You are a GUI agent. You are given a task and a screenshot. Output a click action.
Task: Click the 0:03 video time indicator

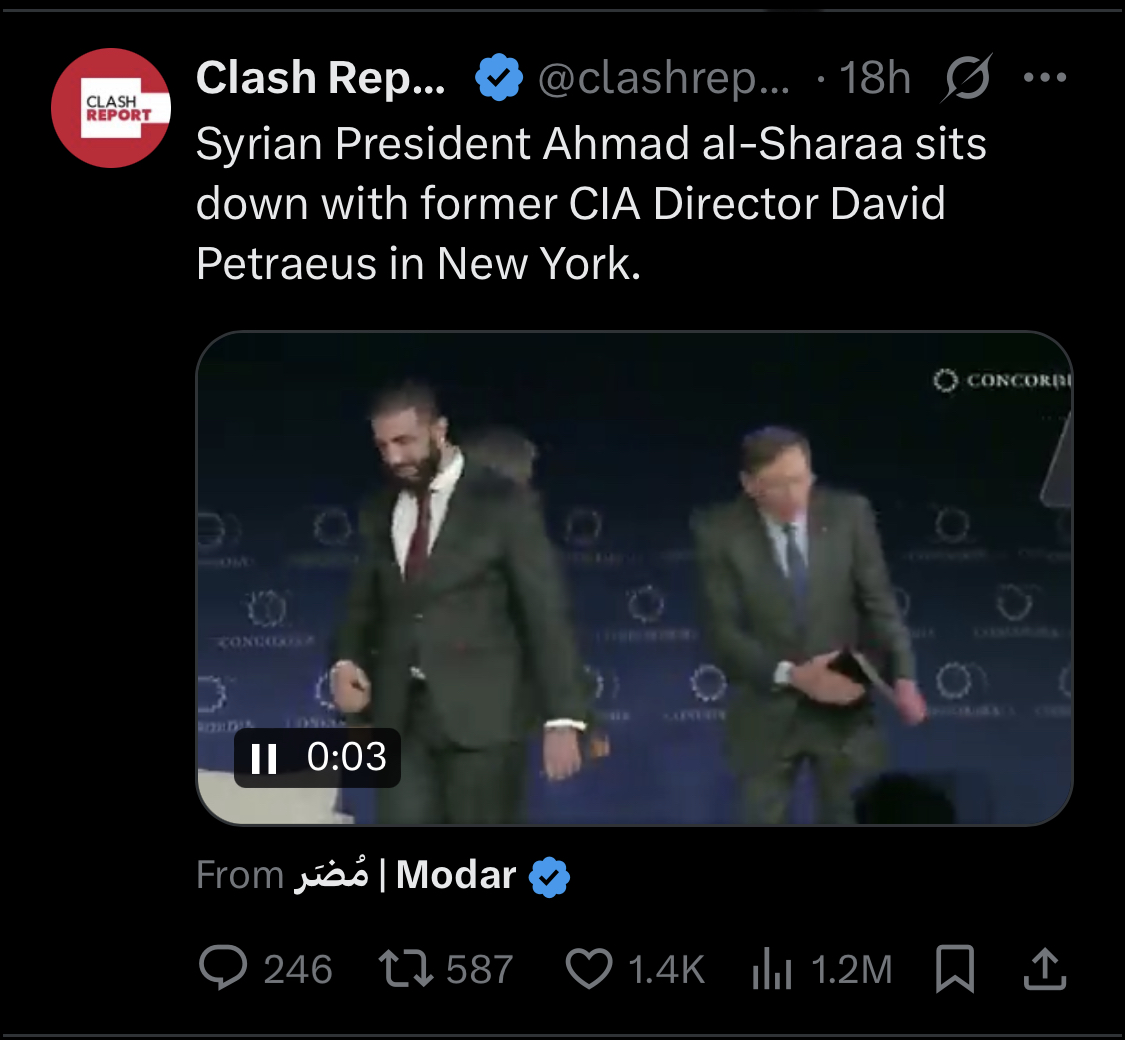click(x=346, y=757)
